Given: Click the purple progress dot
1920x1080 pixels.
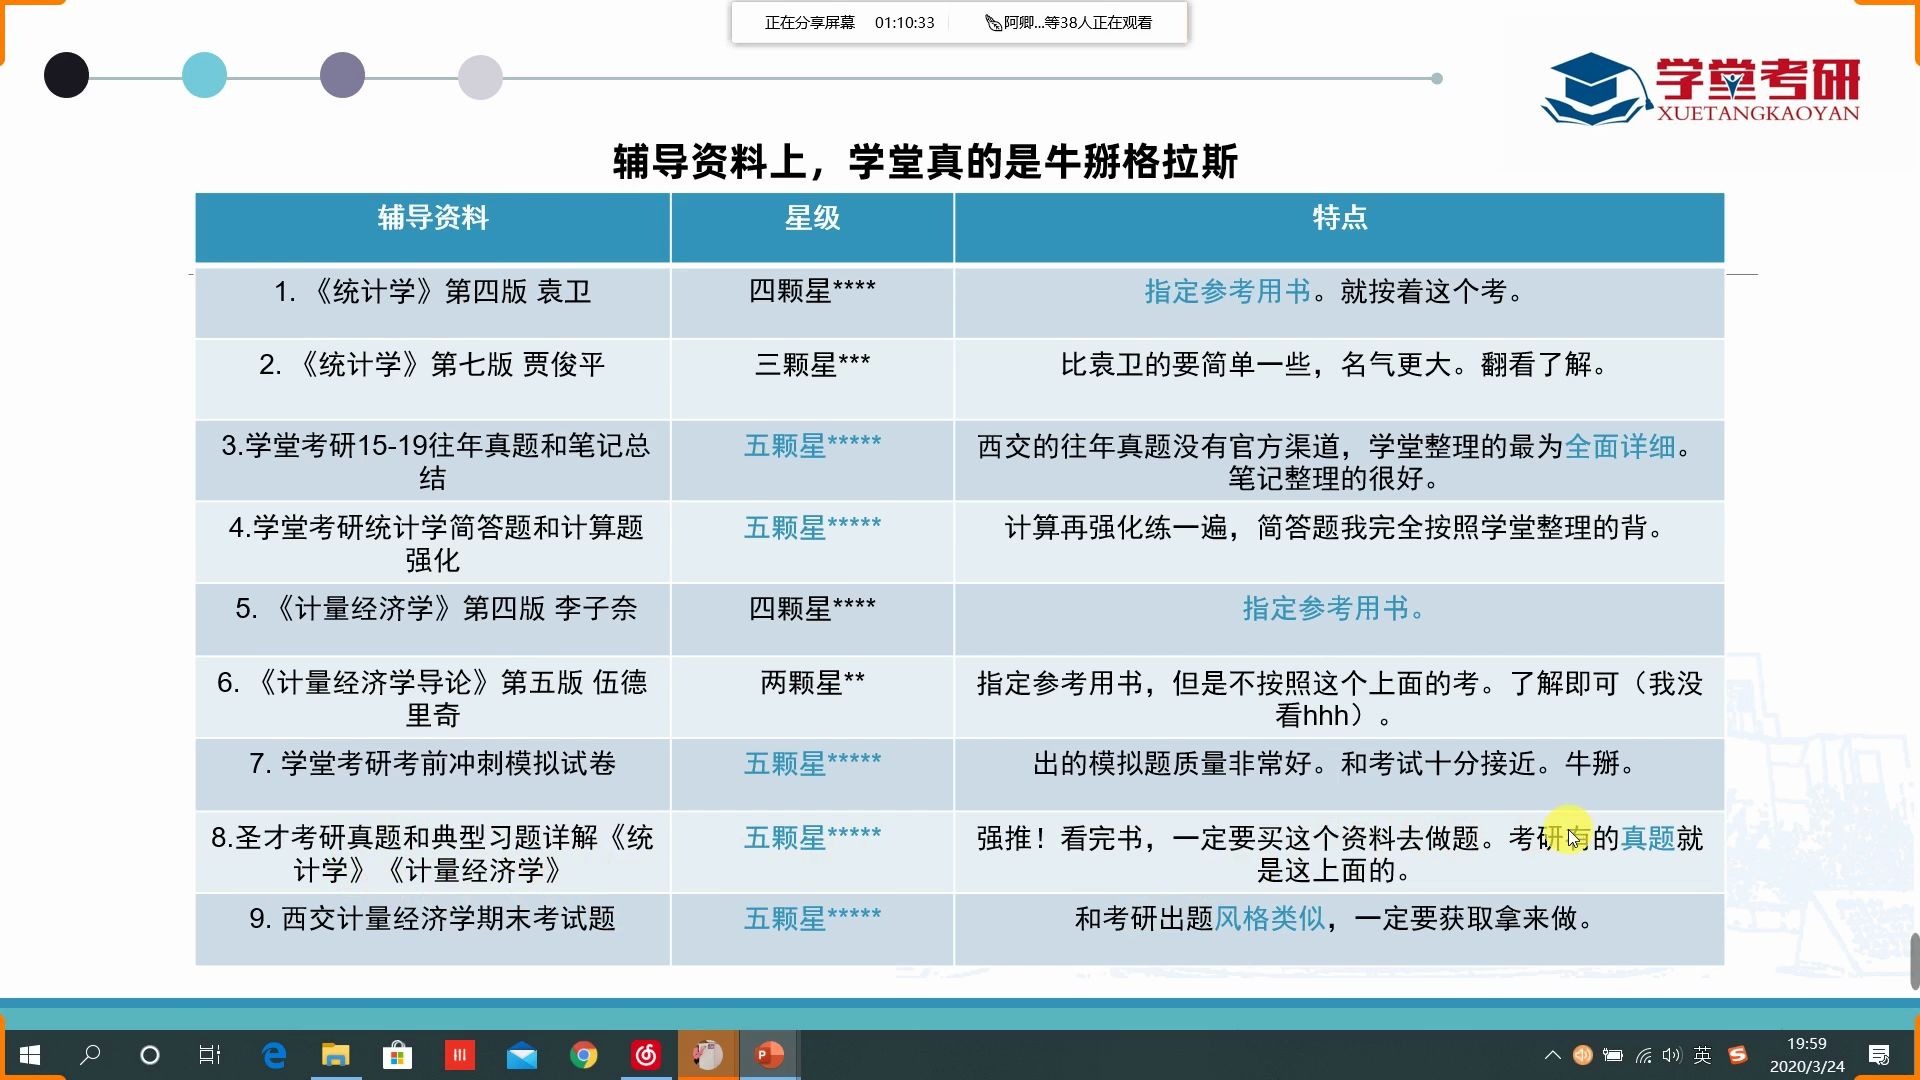Looking at the screenshot, I should (342, 75).
